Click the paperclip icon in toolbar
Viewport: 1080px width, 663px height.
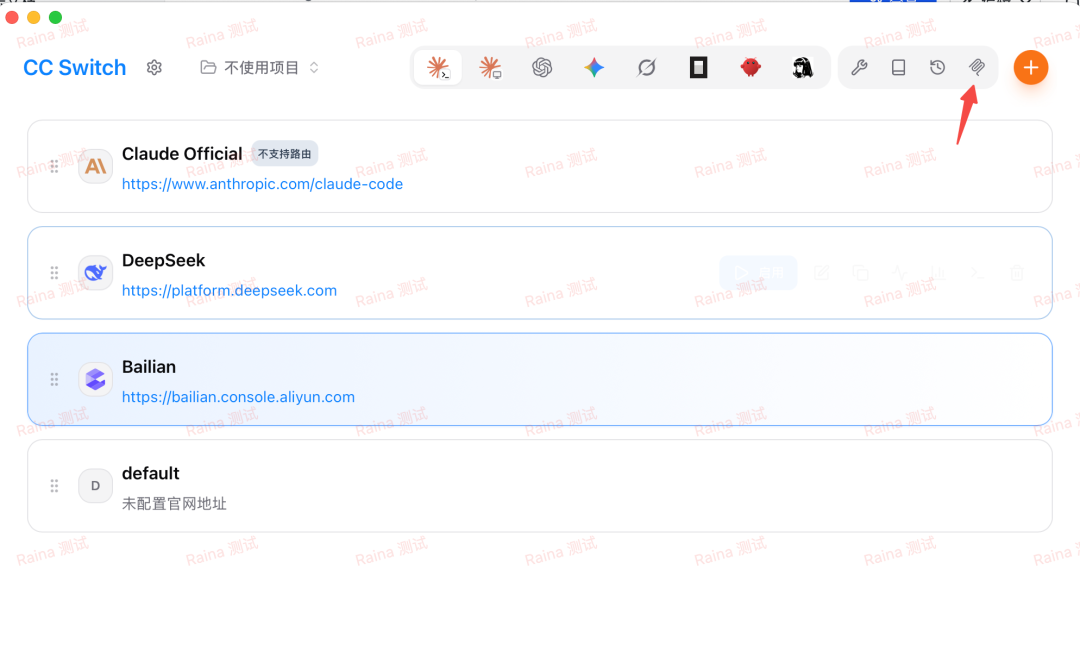(x=977, y=67)
